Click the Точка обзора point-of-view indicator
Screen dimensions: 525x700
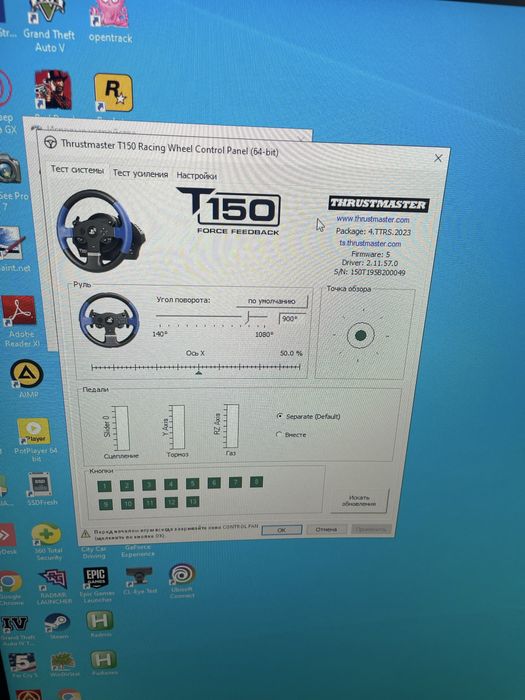(x=360, y=335)
